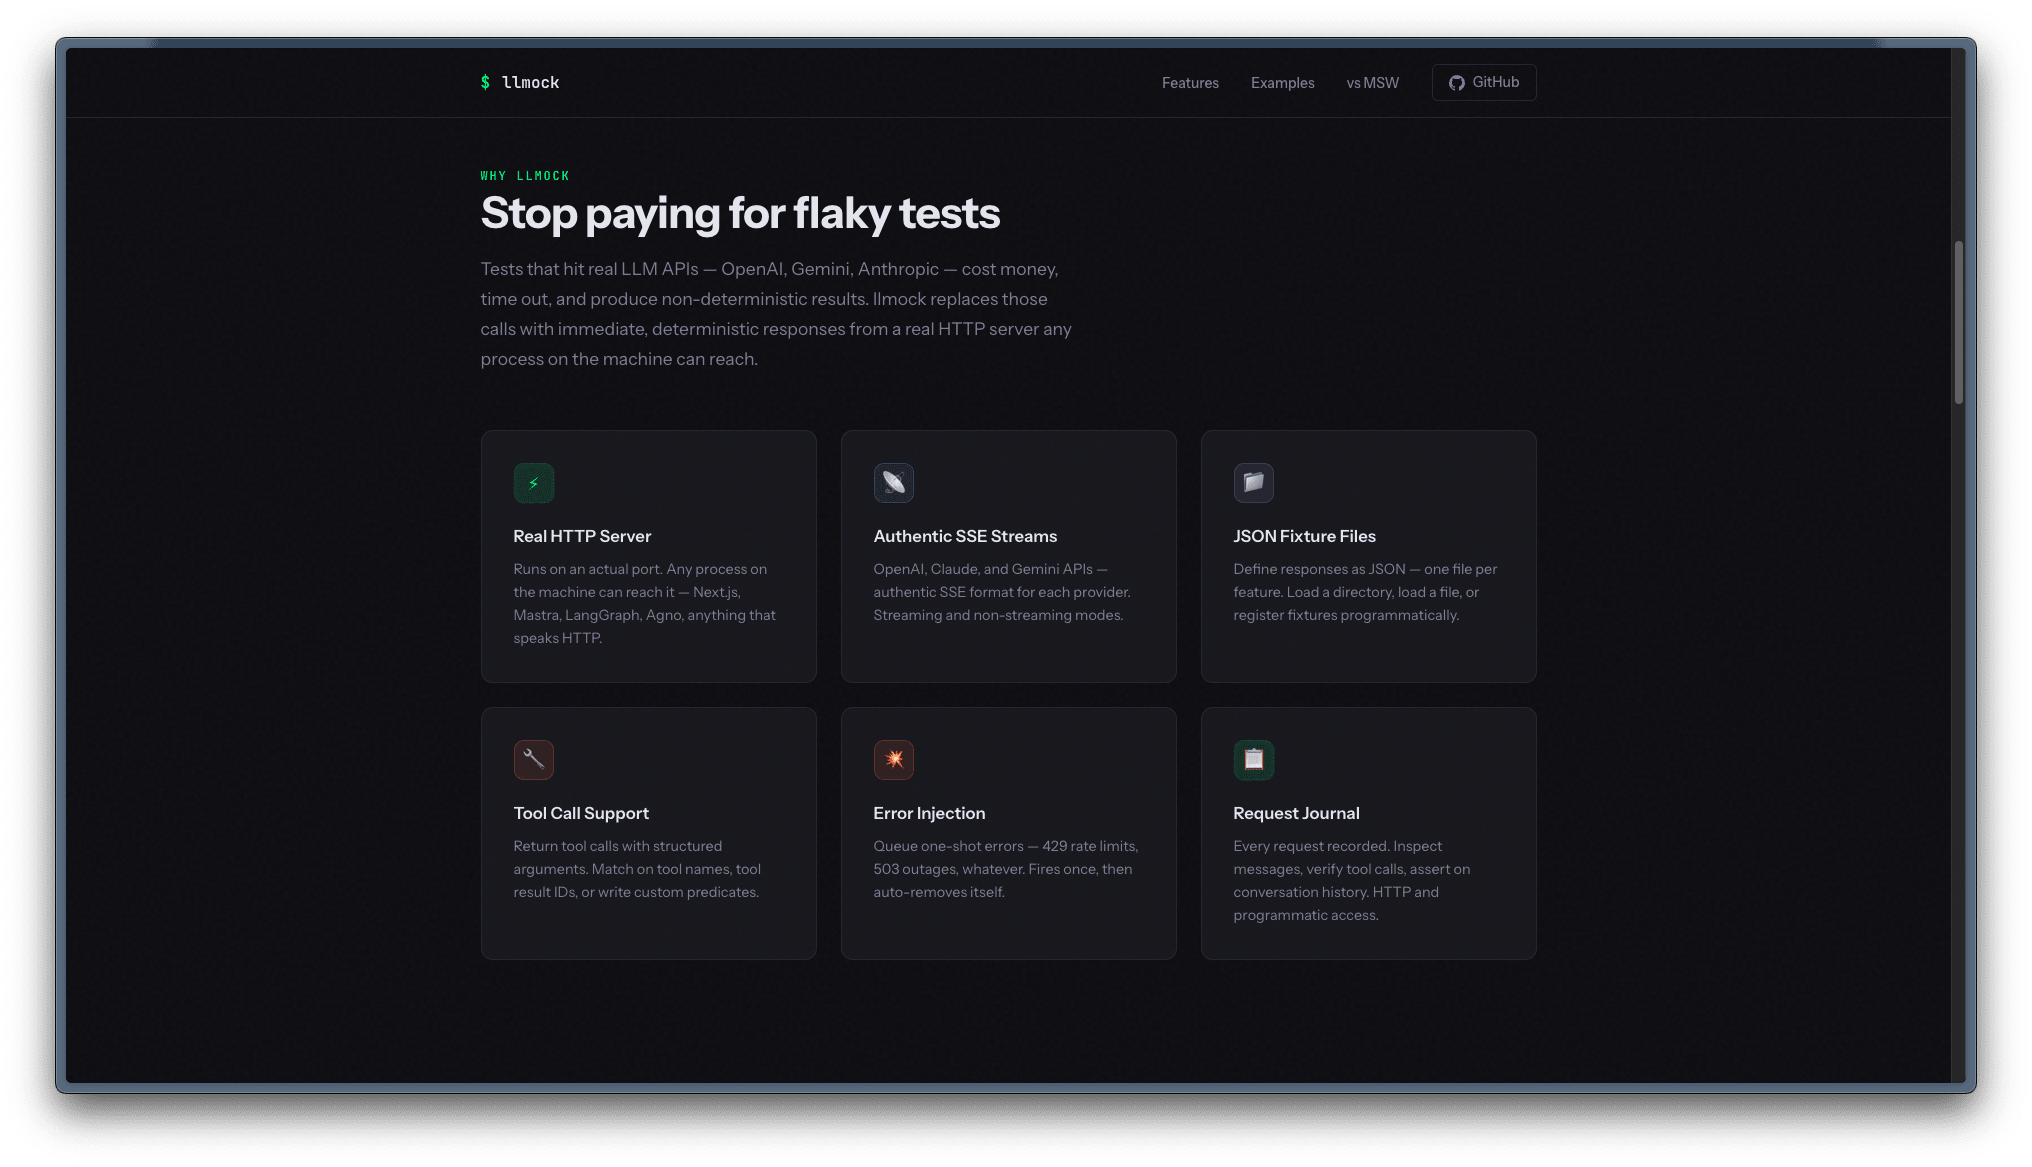Click the Authentic SSE Streams heading

pyautogui.click(x=964, y=536)
